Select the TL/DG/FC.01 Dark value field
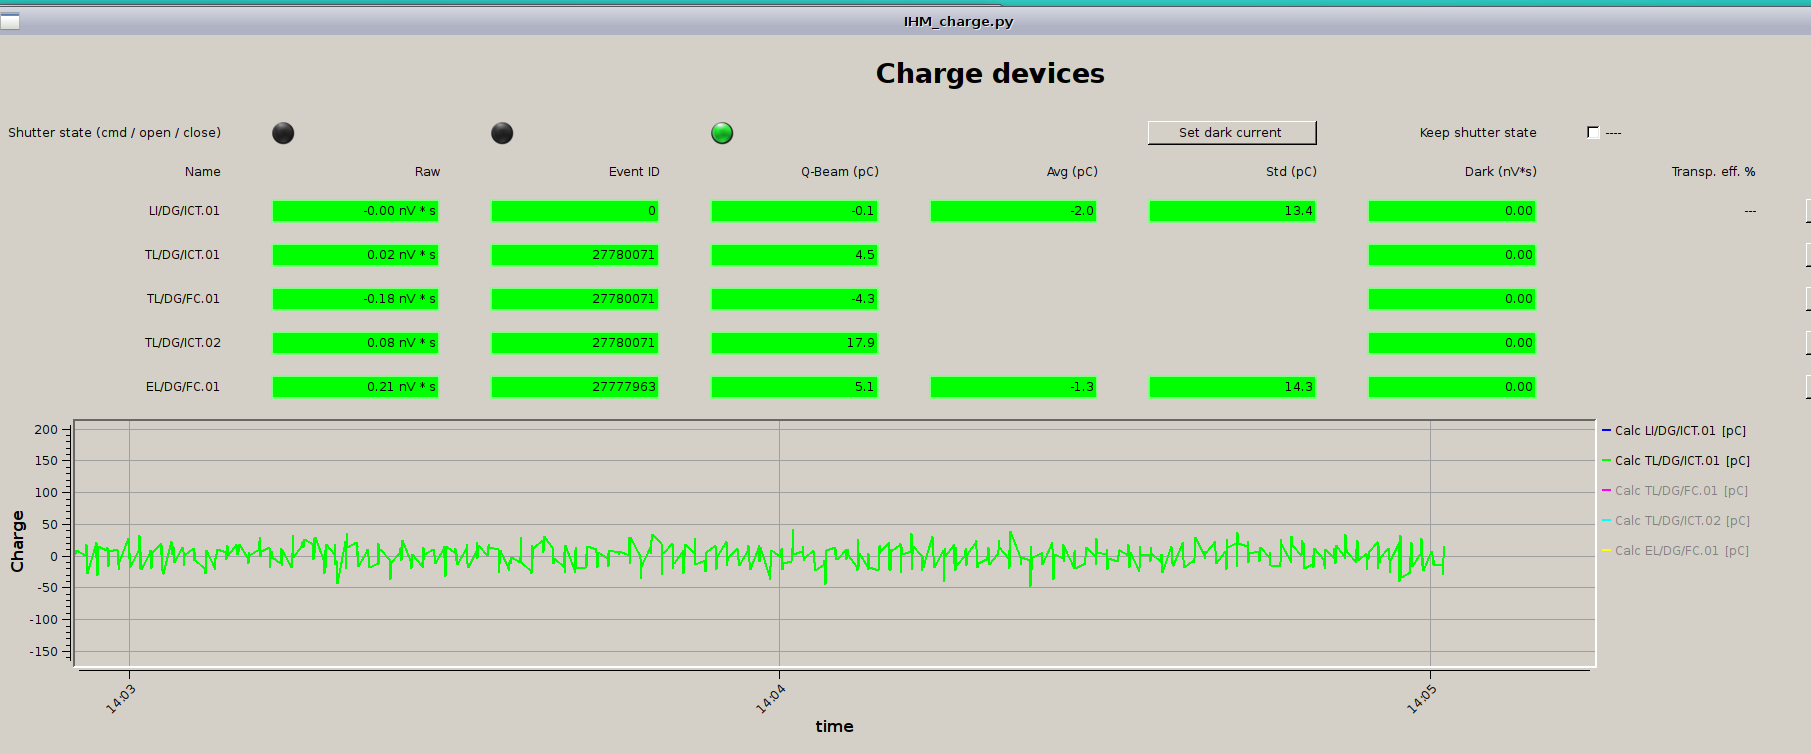The height and width of the screenshot is (754, 1811). pyautogui.click(x=1451, y=299)
